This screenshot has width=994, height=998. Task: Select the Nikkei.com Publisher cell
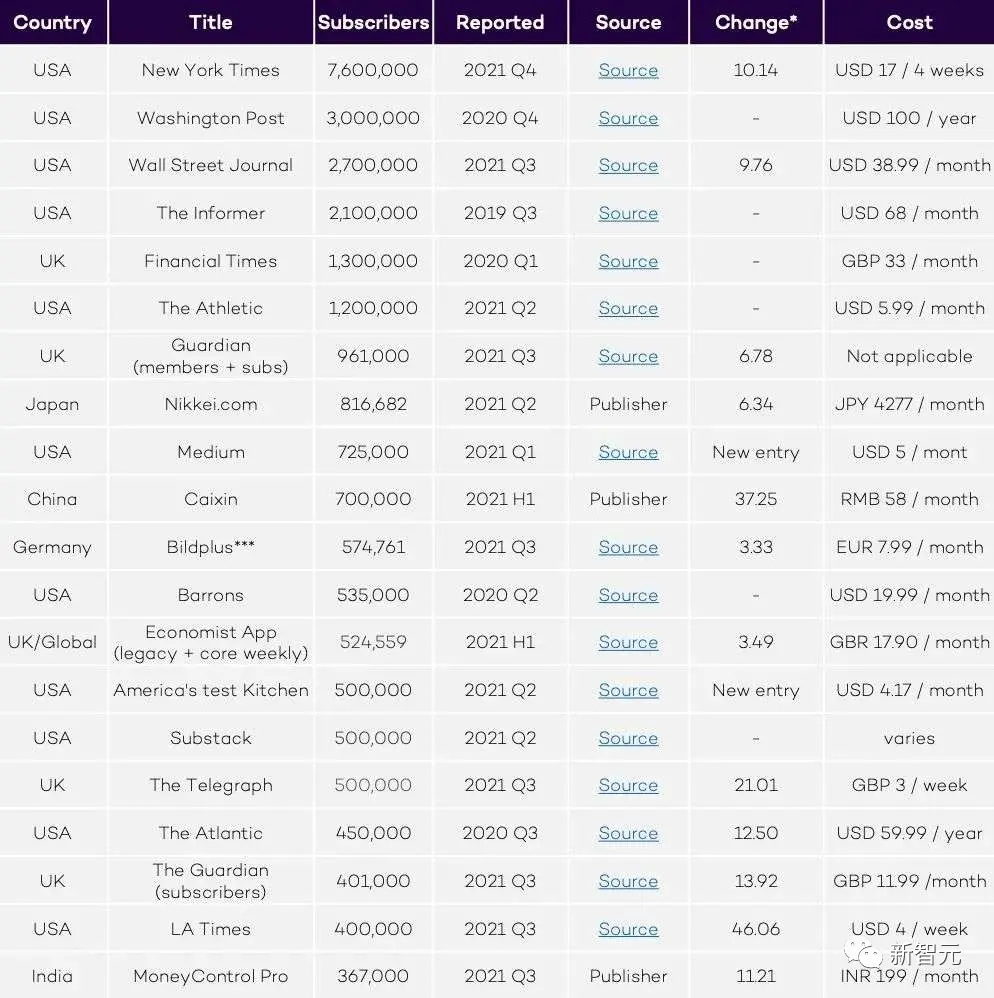coord(628,404)
